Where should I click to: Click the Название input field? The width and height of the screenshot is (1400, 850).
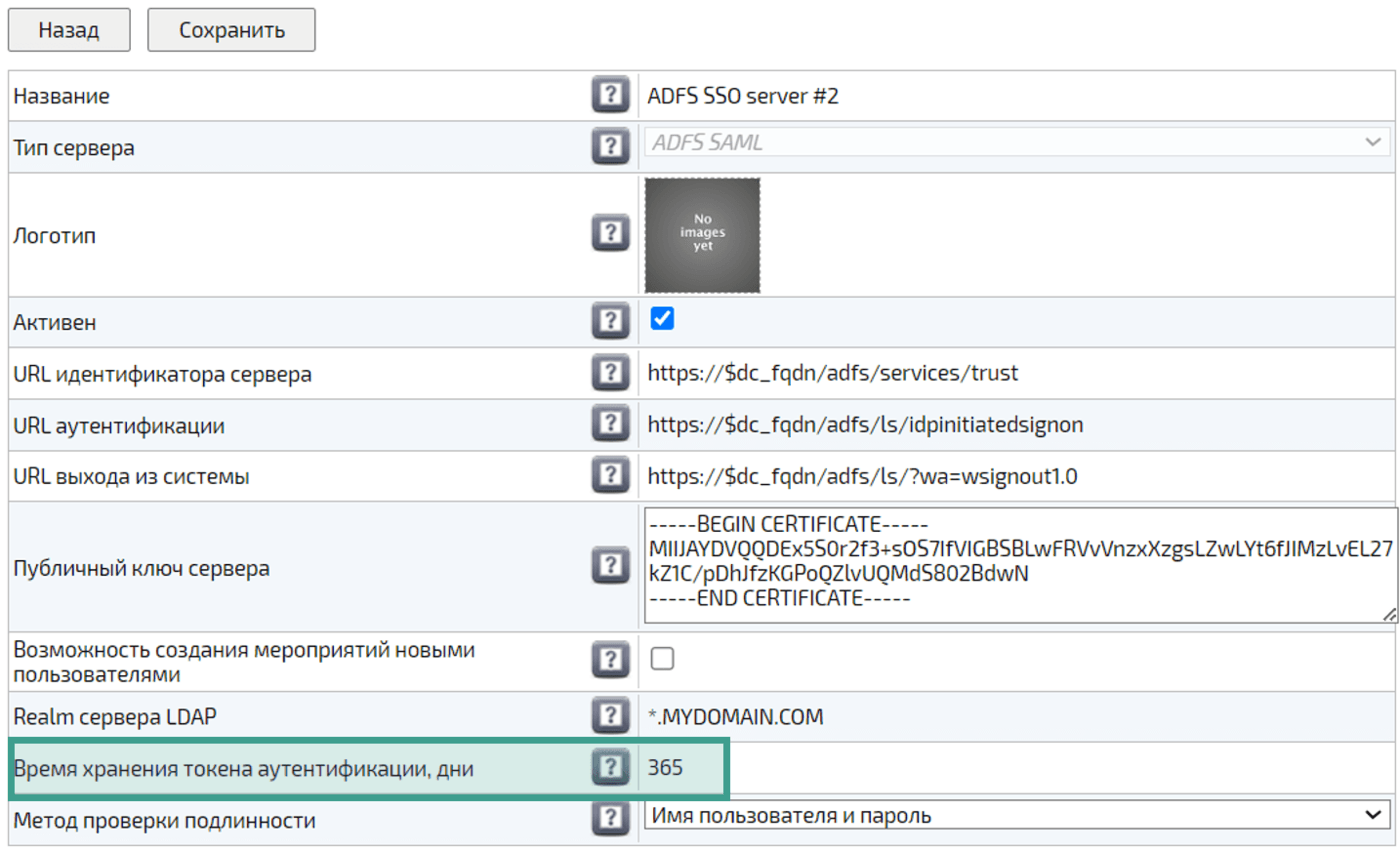pos(1017,96)
